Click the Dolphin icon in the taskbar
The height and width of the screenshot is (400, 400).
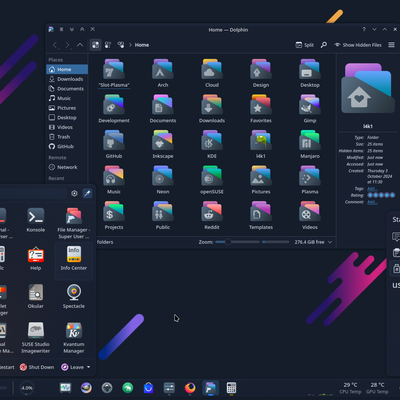point(211,388)
